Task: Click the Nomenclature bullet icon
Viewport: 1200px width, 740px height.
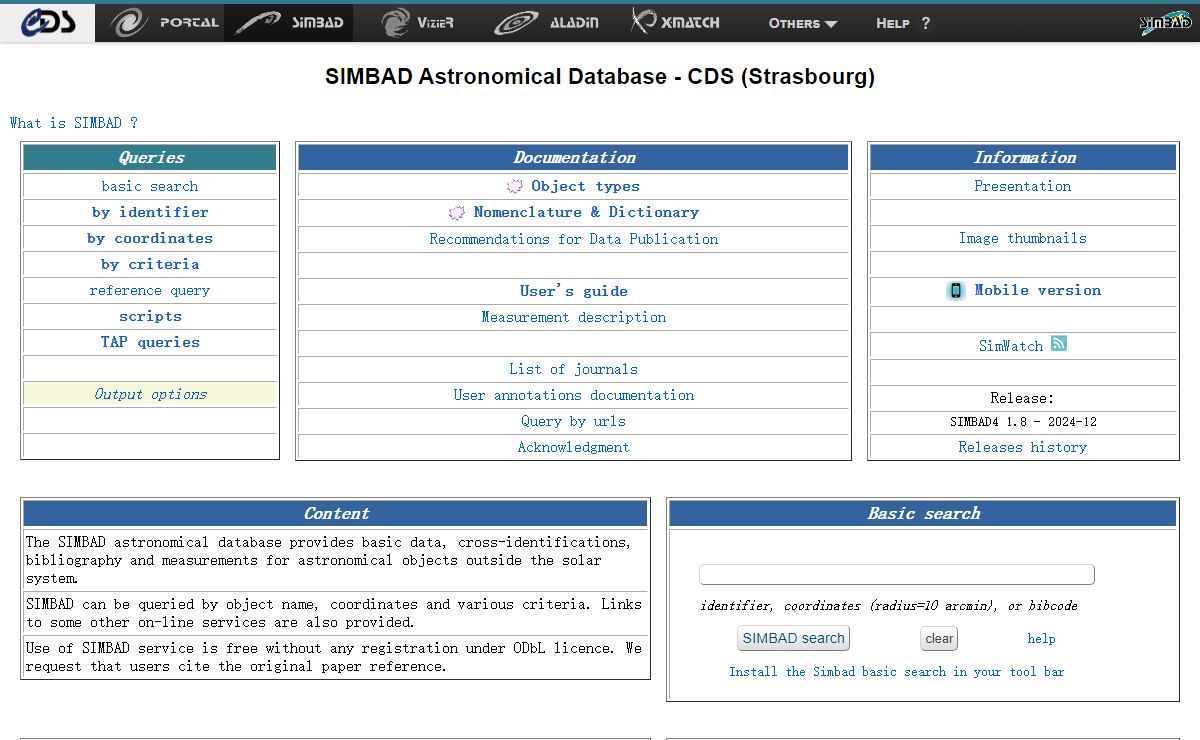Action: 457,212
